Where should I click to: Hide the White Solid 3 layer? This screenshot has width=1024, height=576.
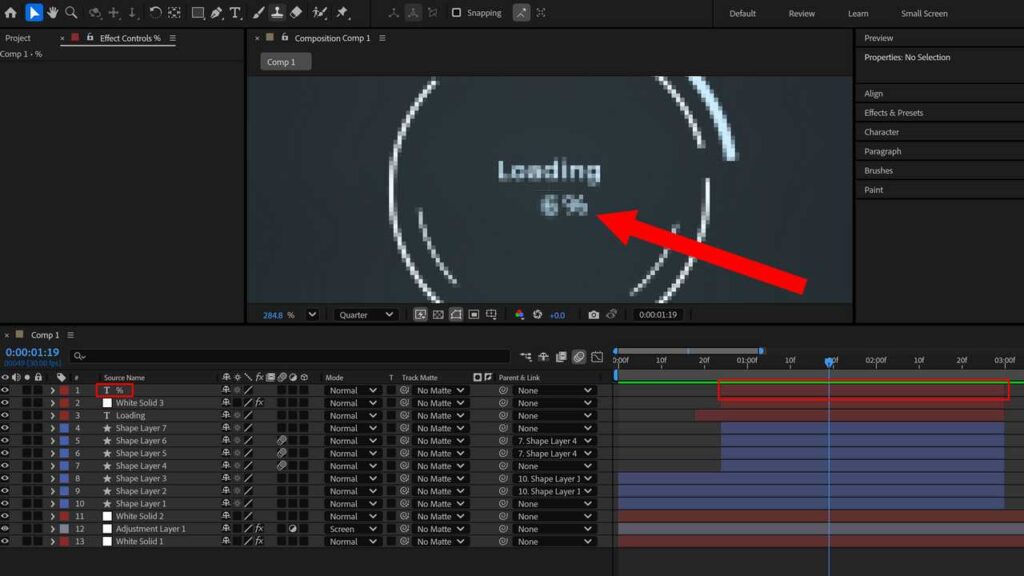(5, 403)
